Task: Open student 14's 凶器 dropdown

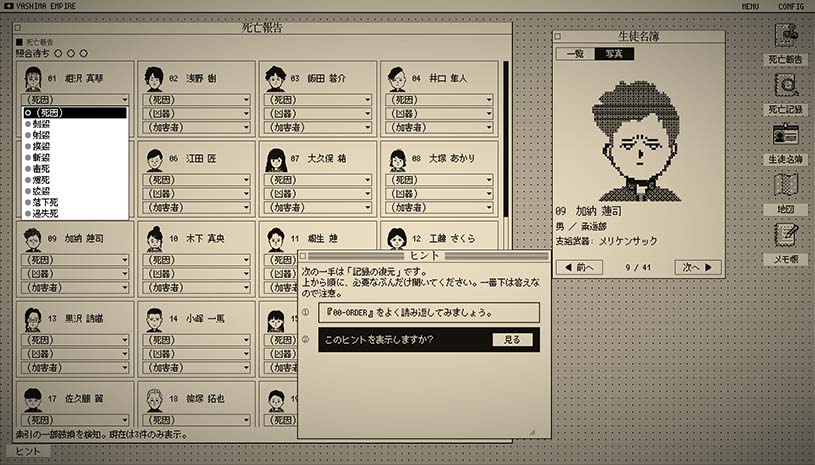Action: click(x=196, y=354)
